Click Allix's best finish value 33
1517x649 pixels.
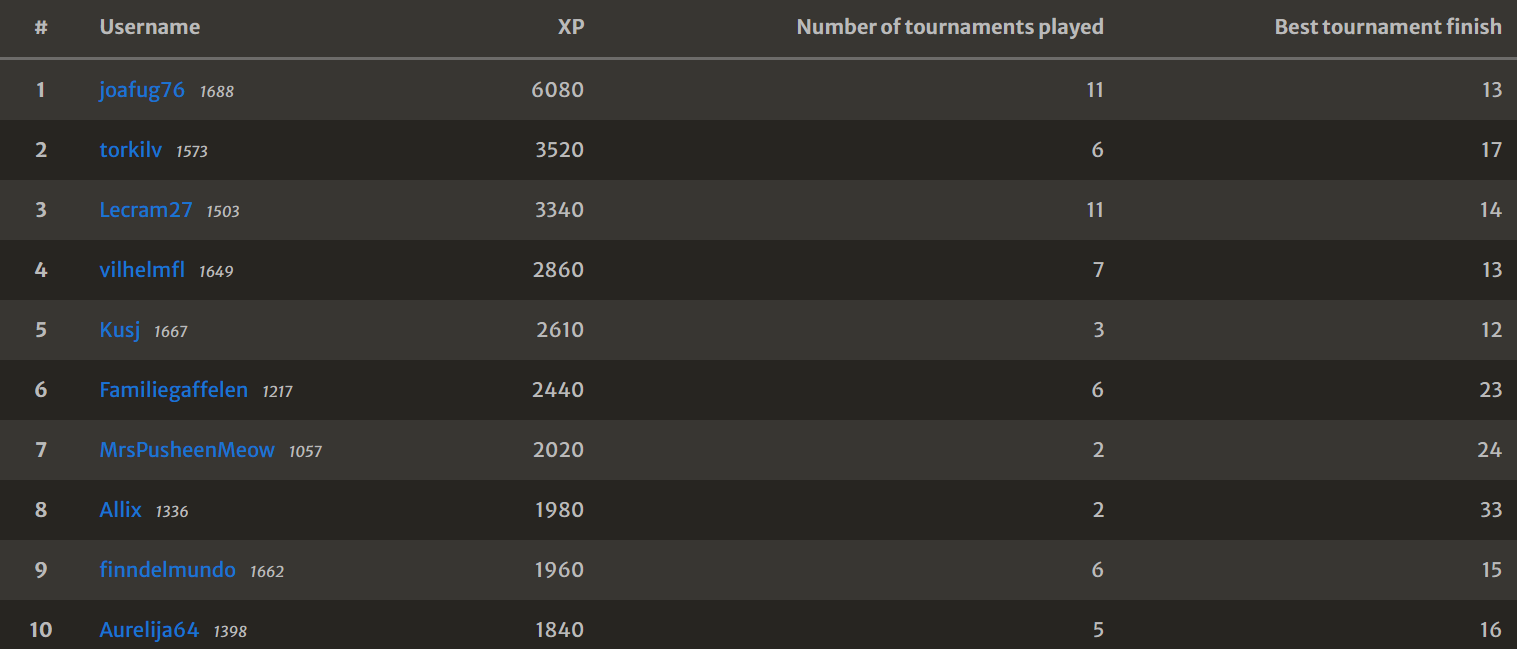[x=1490, y=510]
